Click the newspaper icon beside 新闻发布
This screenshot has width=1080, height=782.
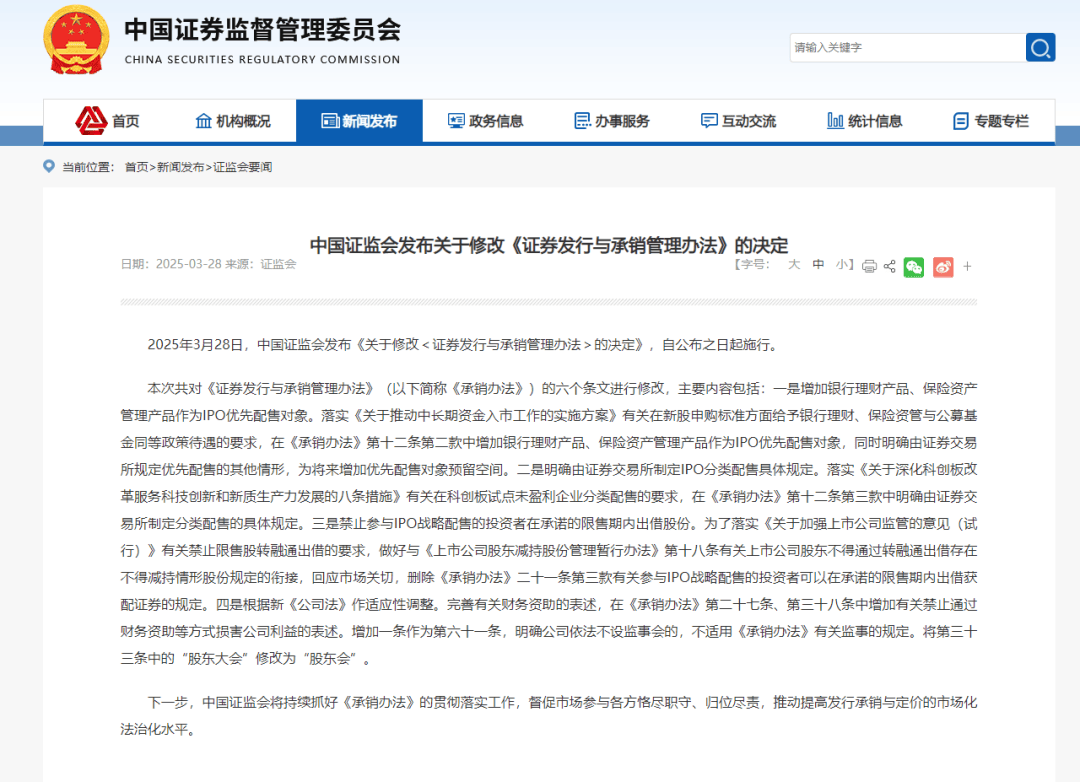click(x=330, y=121)
